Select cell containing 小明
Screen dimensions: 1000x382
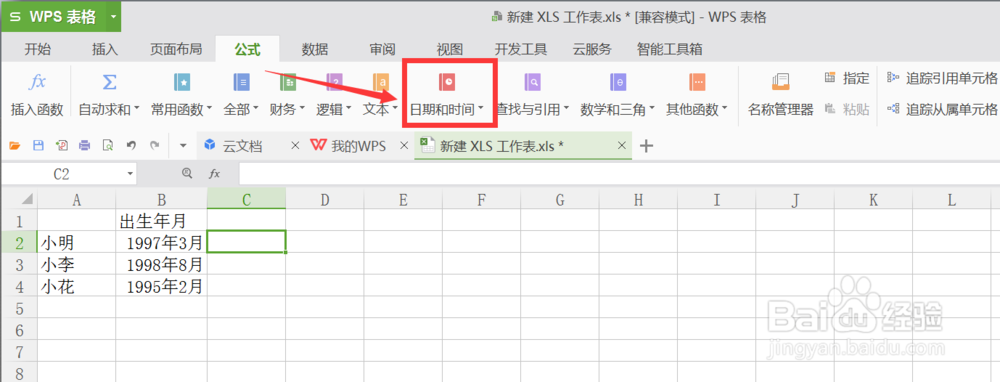[77, 242]
